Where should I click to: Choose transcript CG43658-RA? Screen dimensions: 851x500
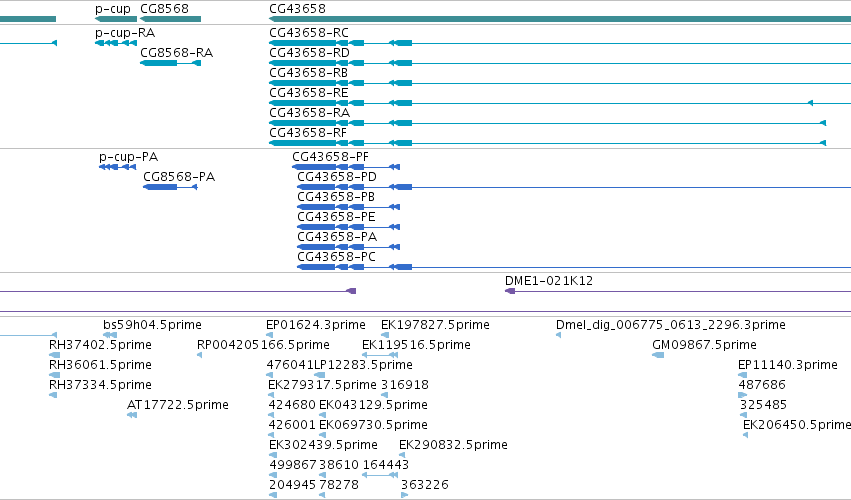click(x=309, y=113)
